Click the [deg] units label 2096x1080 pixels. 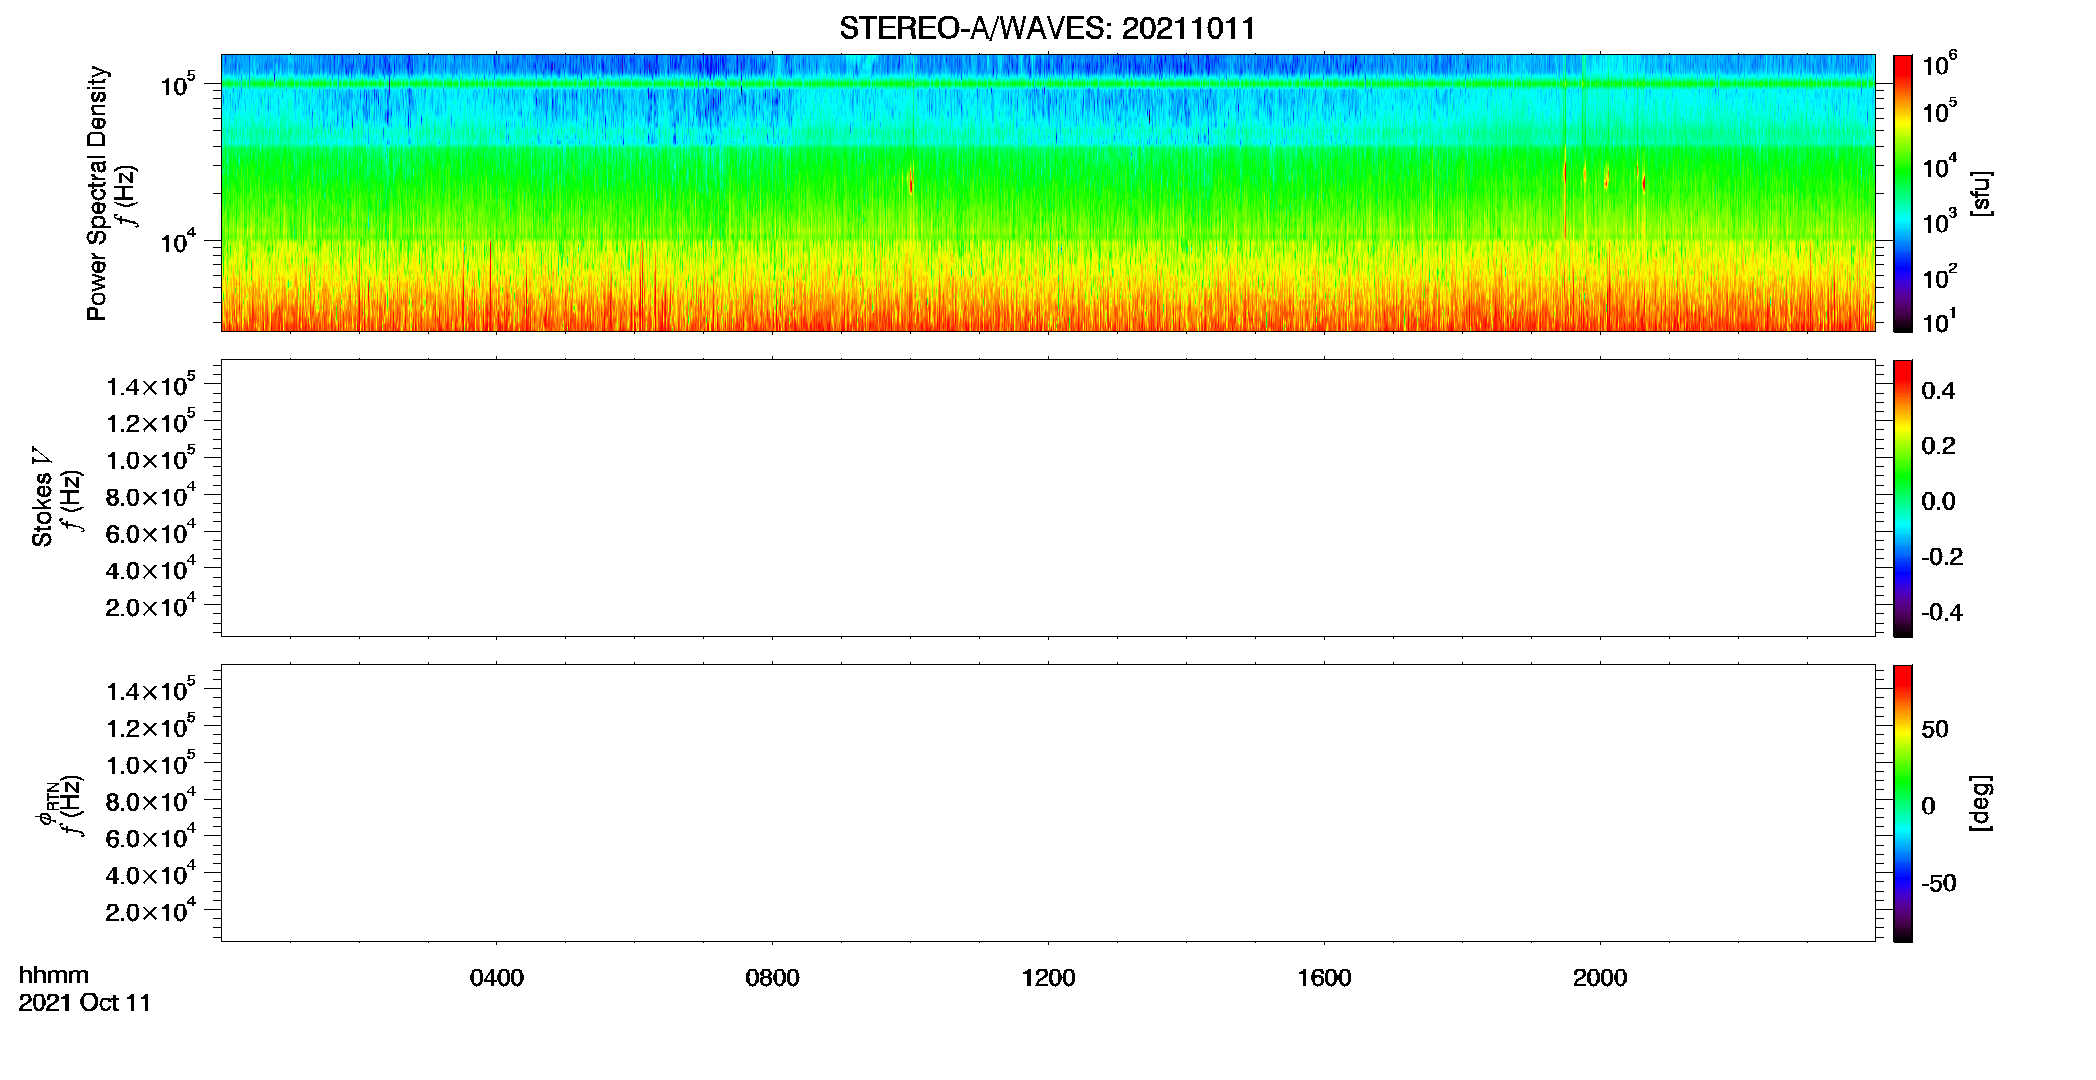1981,803
